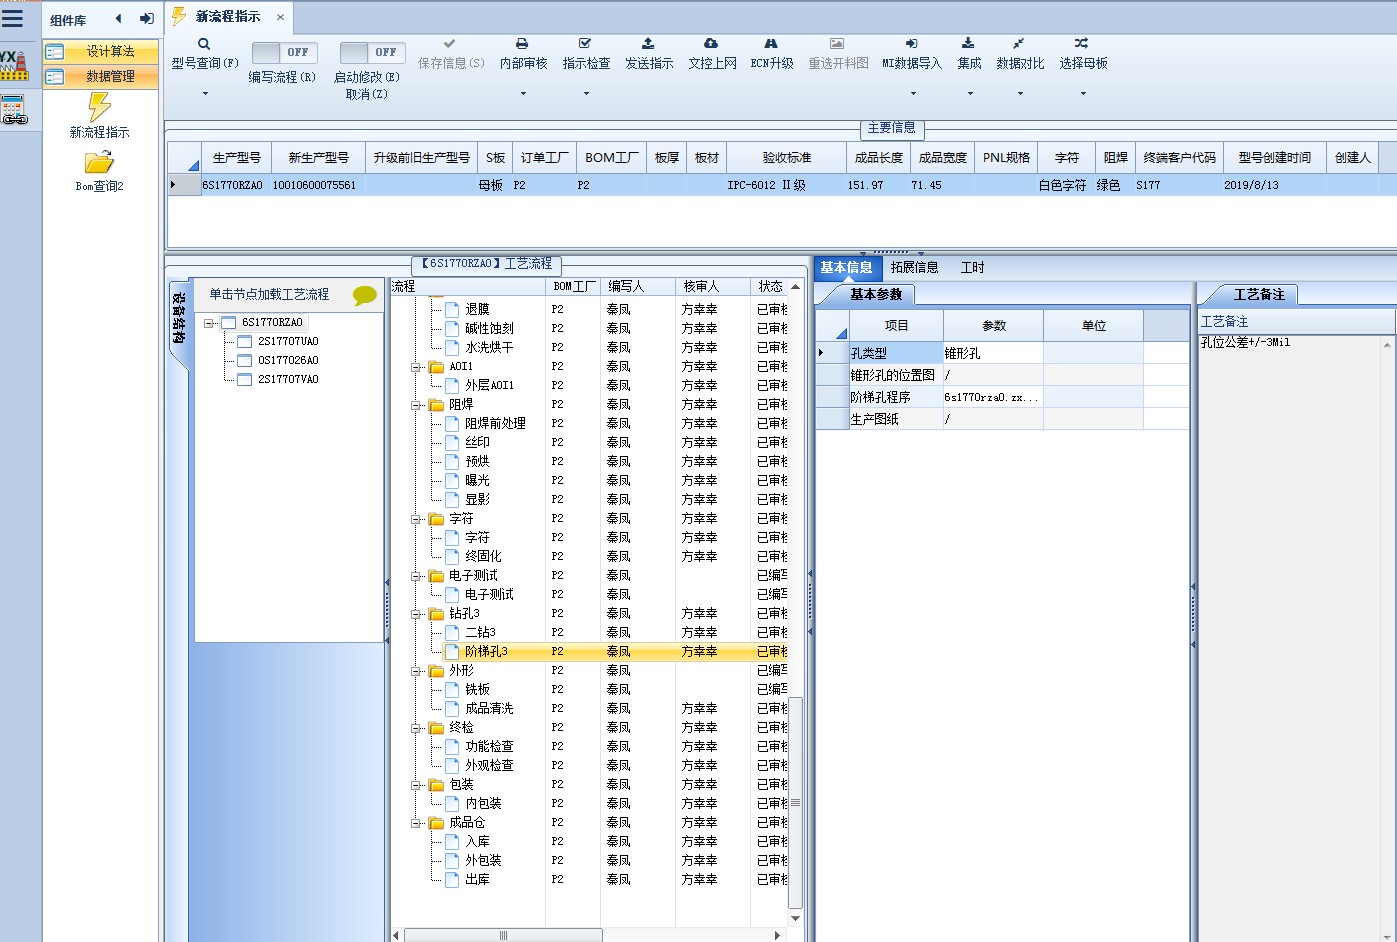Switch to the 拓展信息 tab
Image resolution: width=1397 pixels, height=942 pixels.
914,267
